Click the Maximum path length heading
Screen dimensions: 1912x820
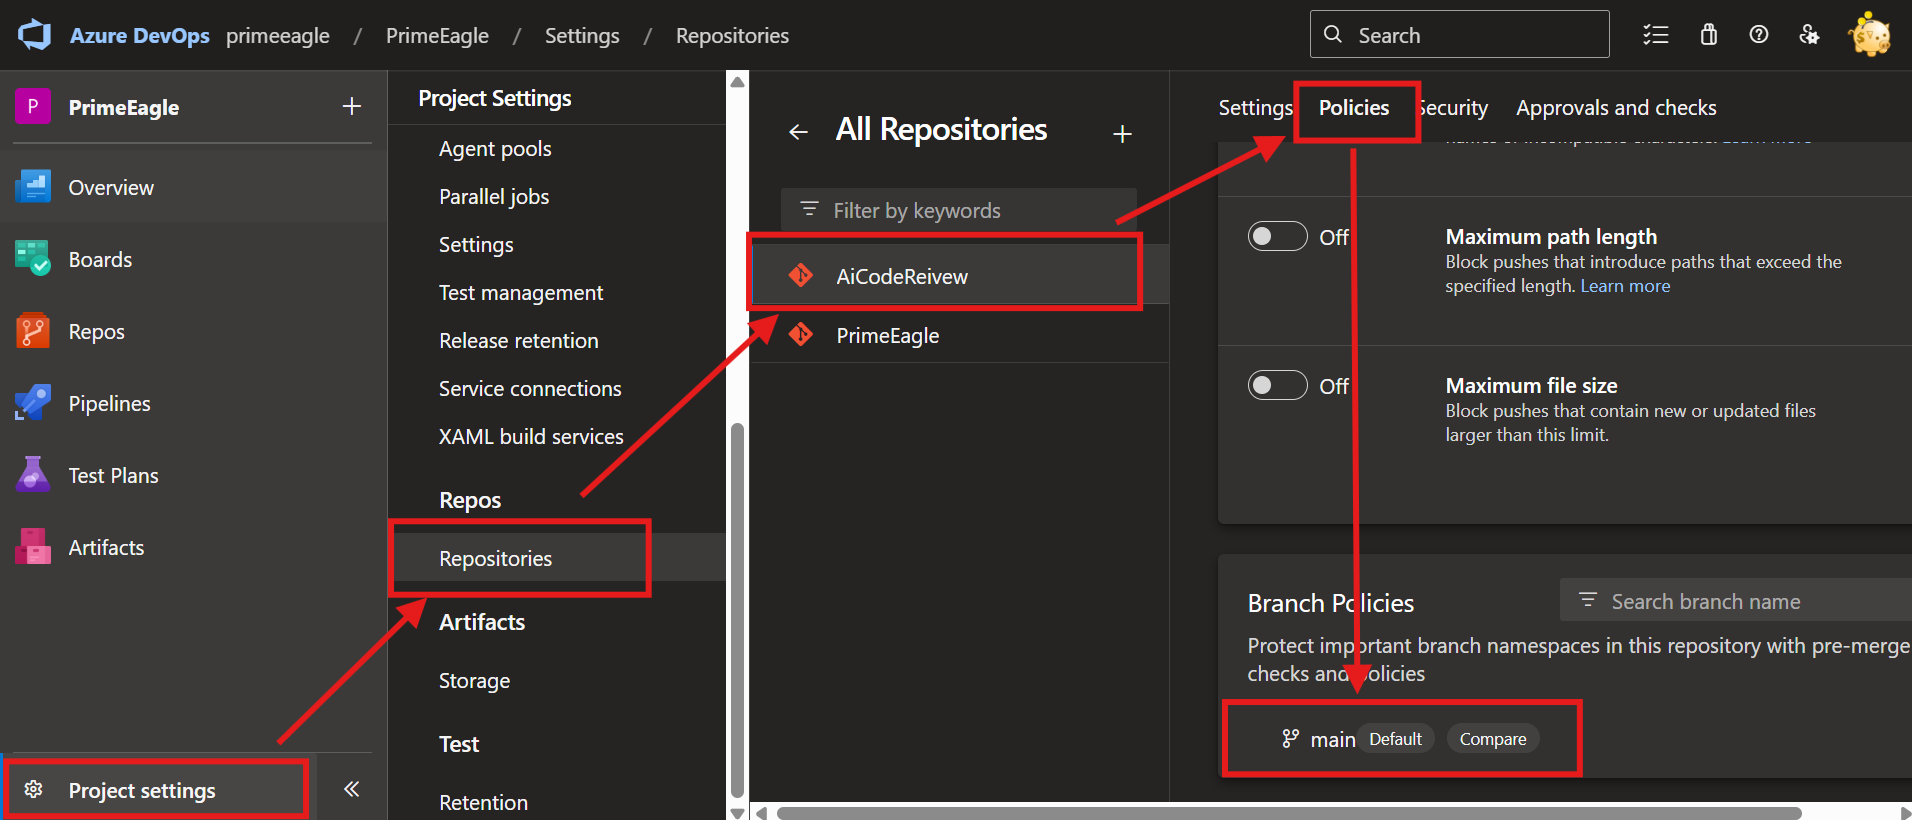point(1551,236)
